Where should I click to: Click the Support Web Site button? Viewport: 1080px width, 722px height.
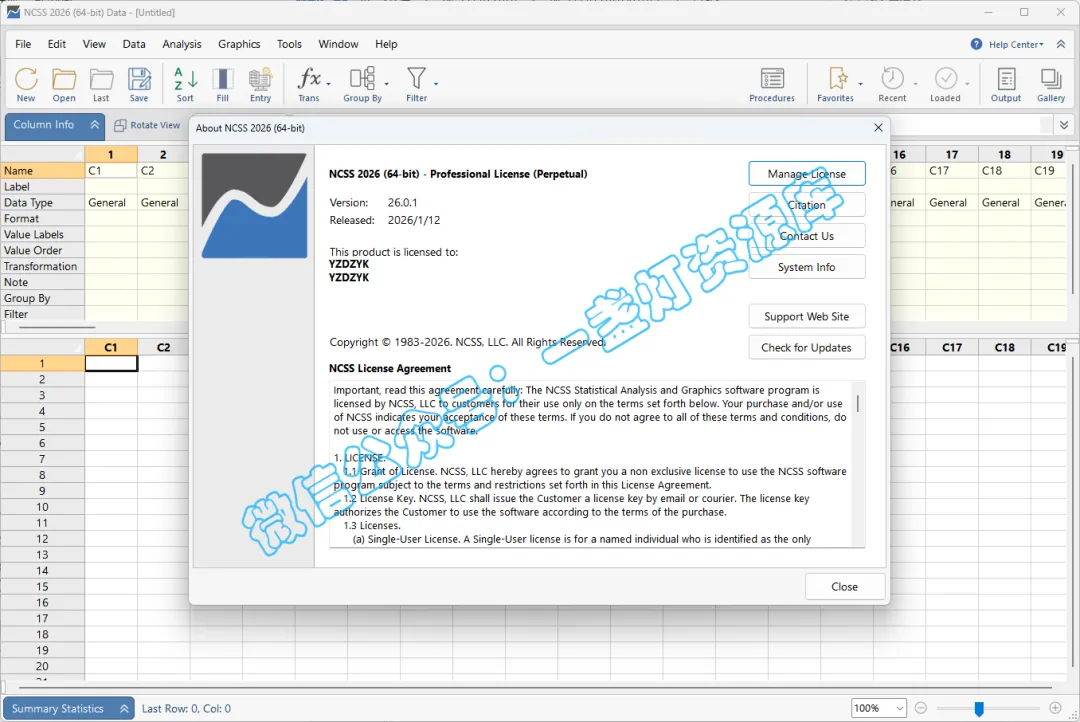point(807,316)
